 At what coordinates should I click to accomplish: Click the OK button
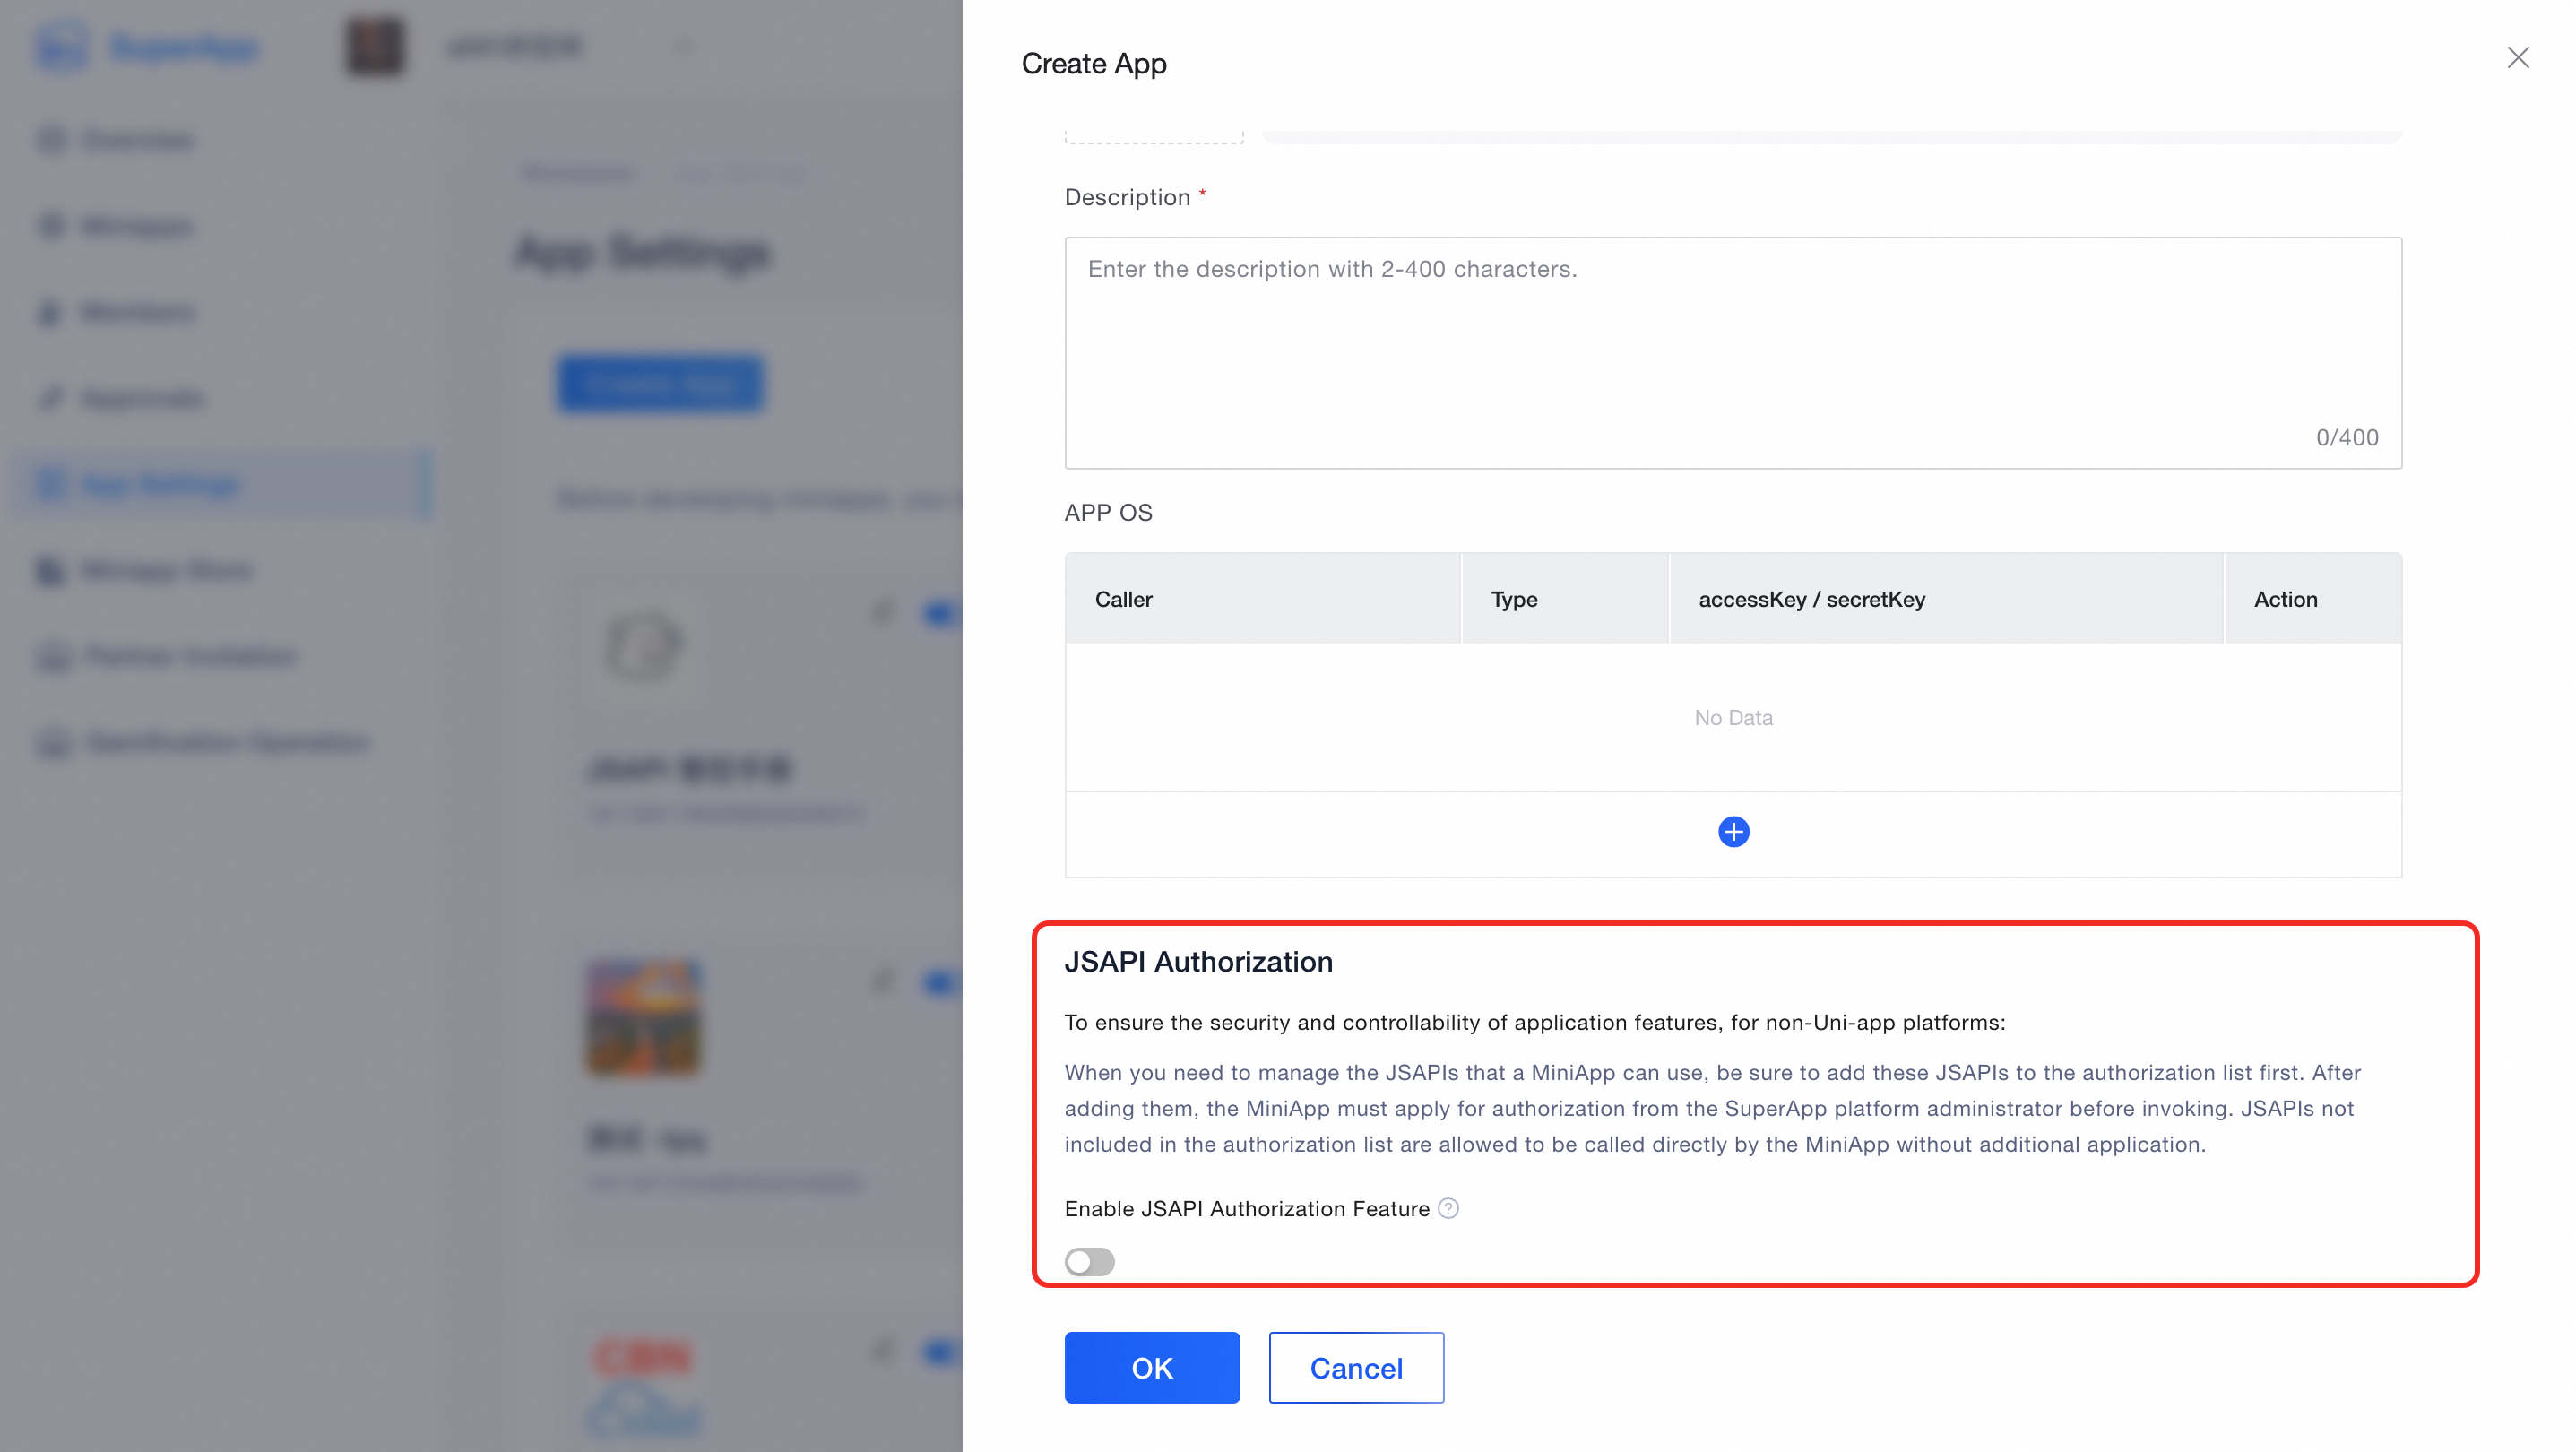[1151, 1367]
